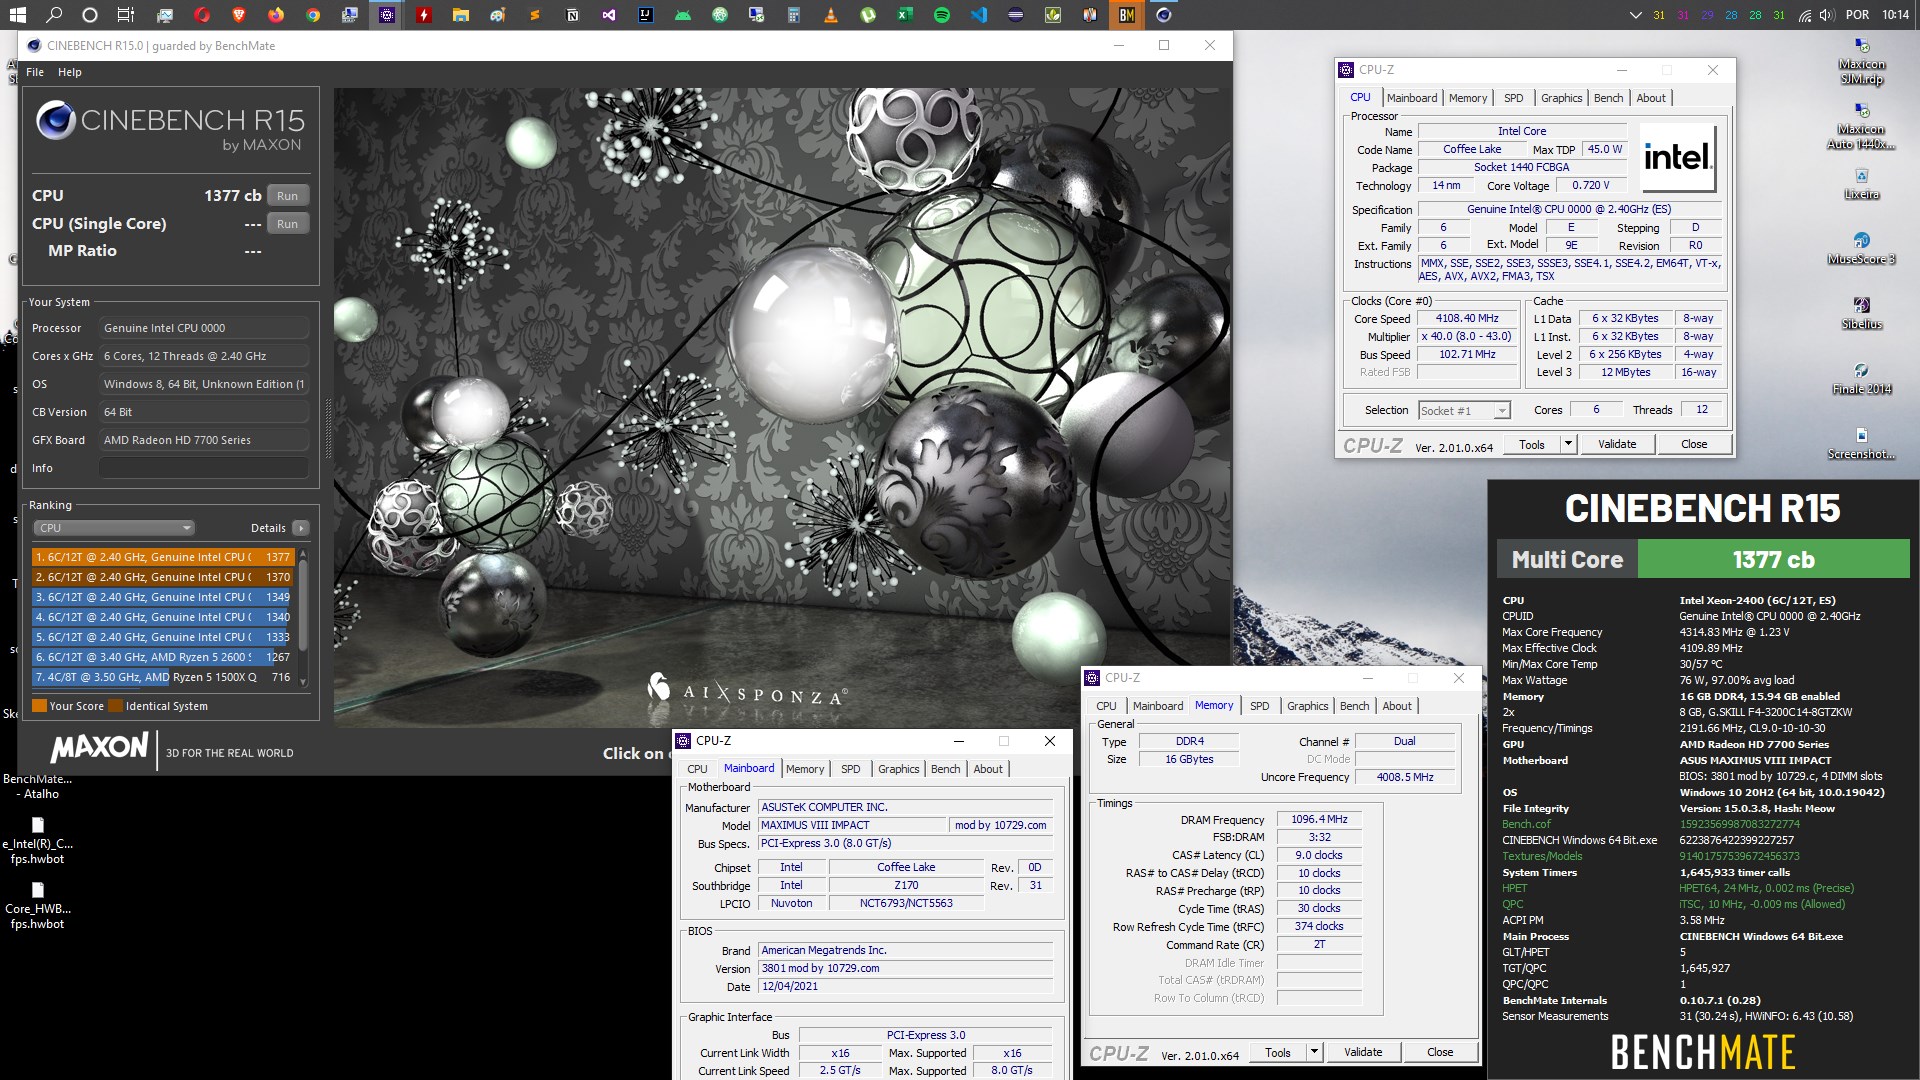Open network Wi-Fi tray icon
This screenshot has height=1080, width=1920.
coord(1805,15)
